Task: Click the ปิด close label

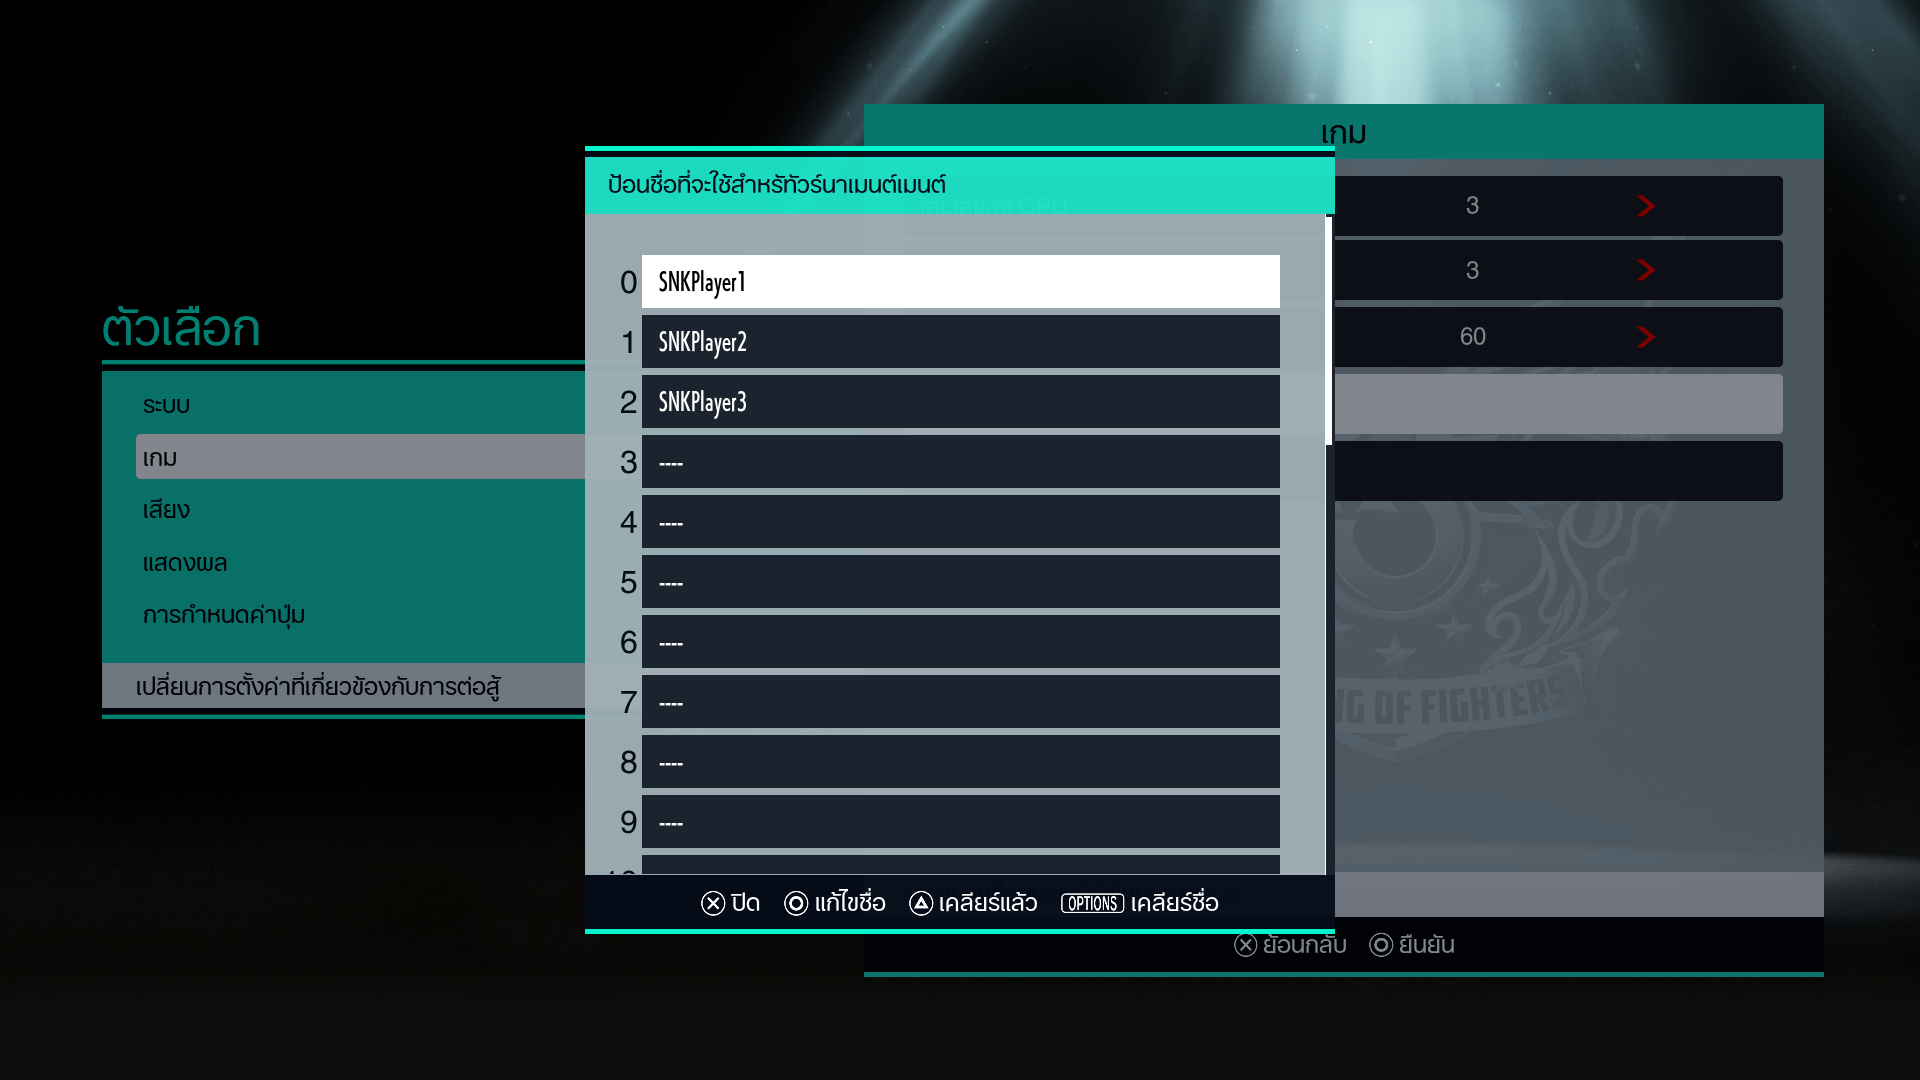Action: point(746,903)
